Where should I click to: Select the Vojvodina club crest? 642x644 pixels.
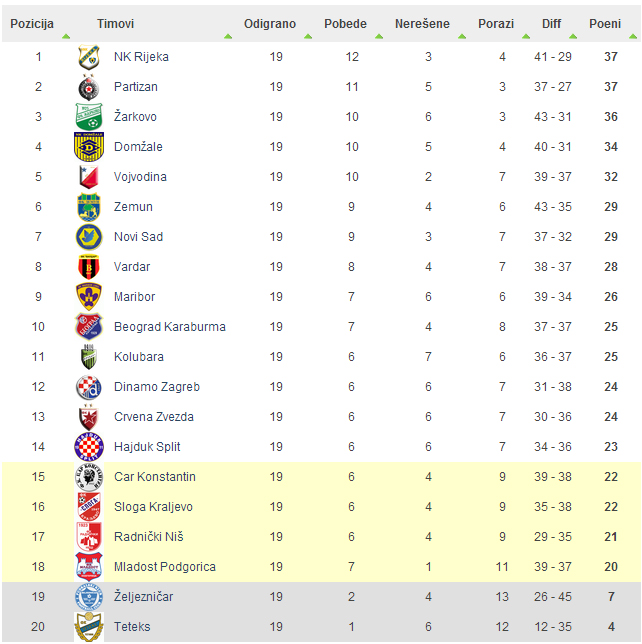pyautogui.click(x=89, y=177)
